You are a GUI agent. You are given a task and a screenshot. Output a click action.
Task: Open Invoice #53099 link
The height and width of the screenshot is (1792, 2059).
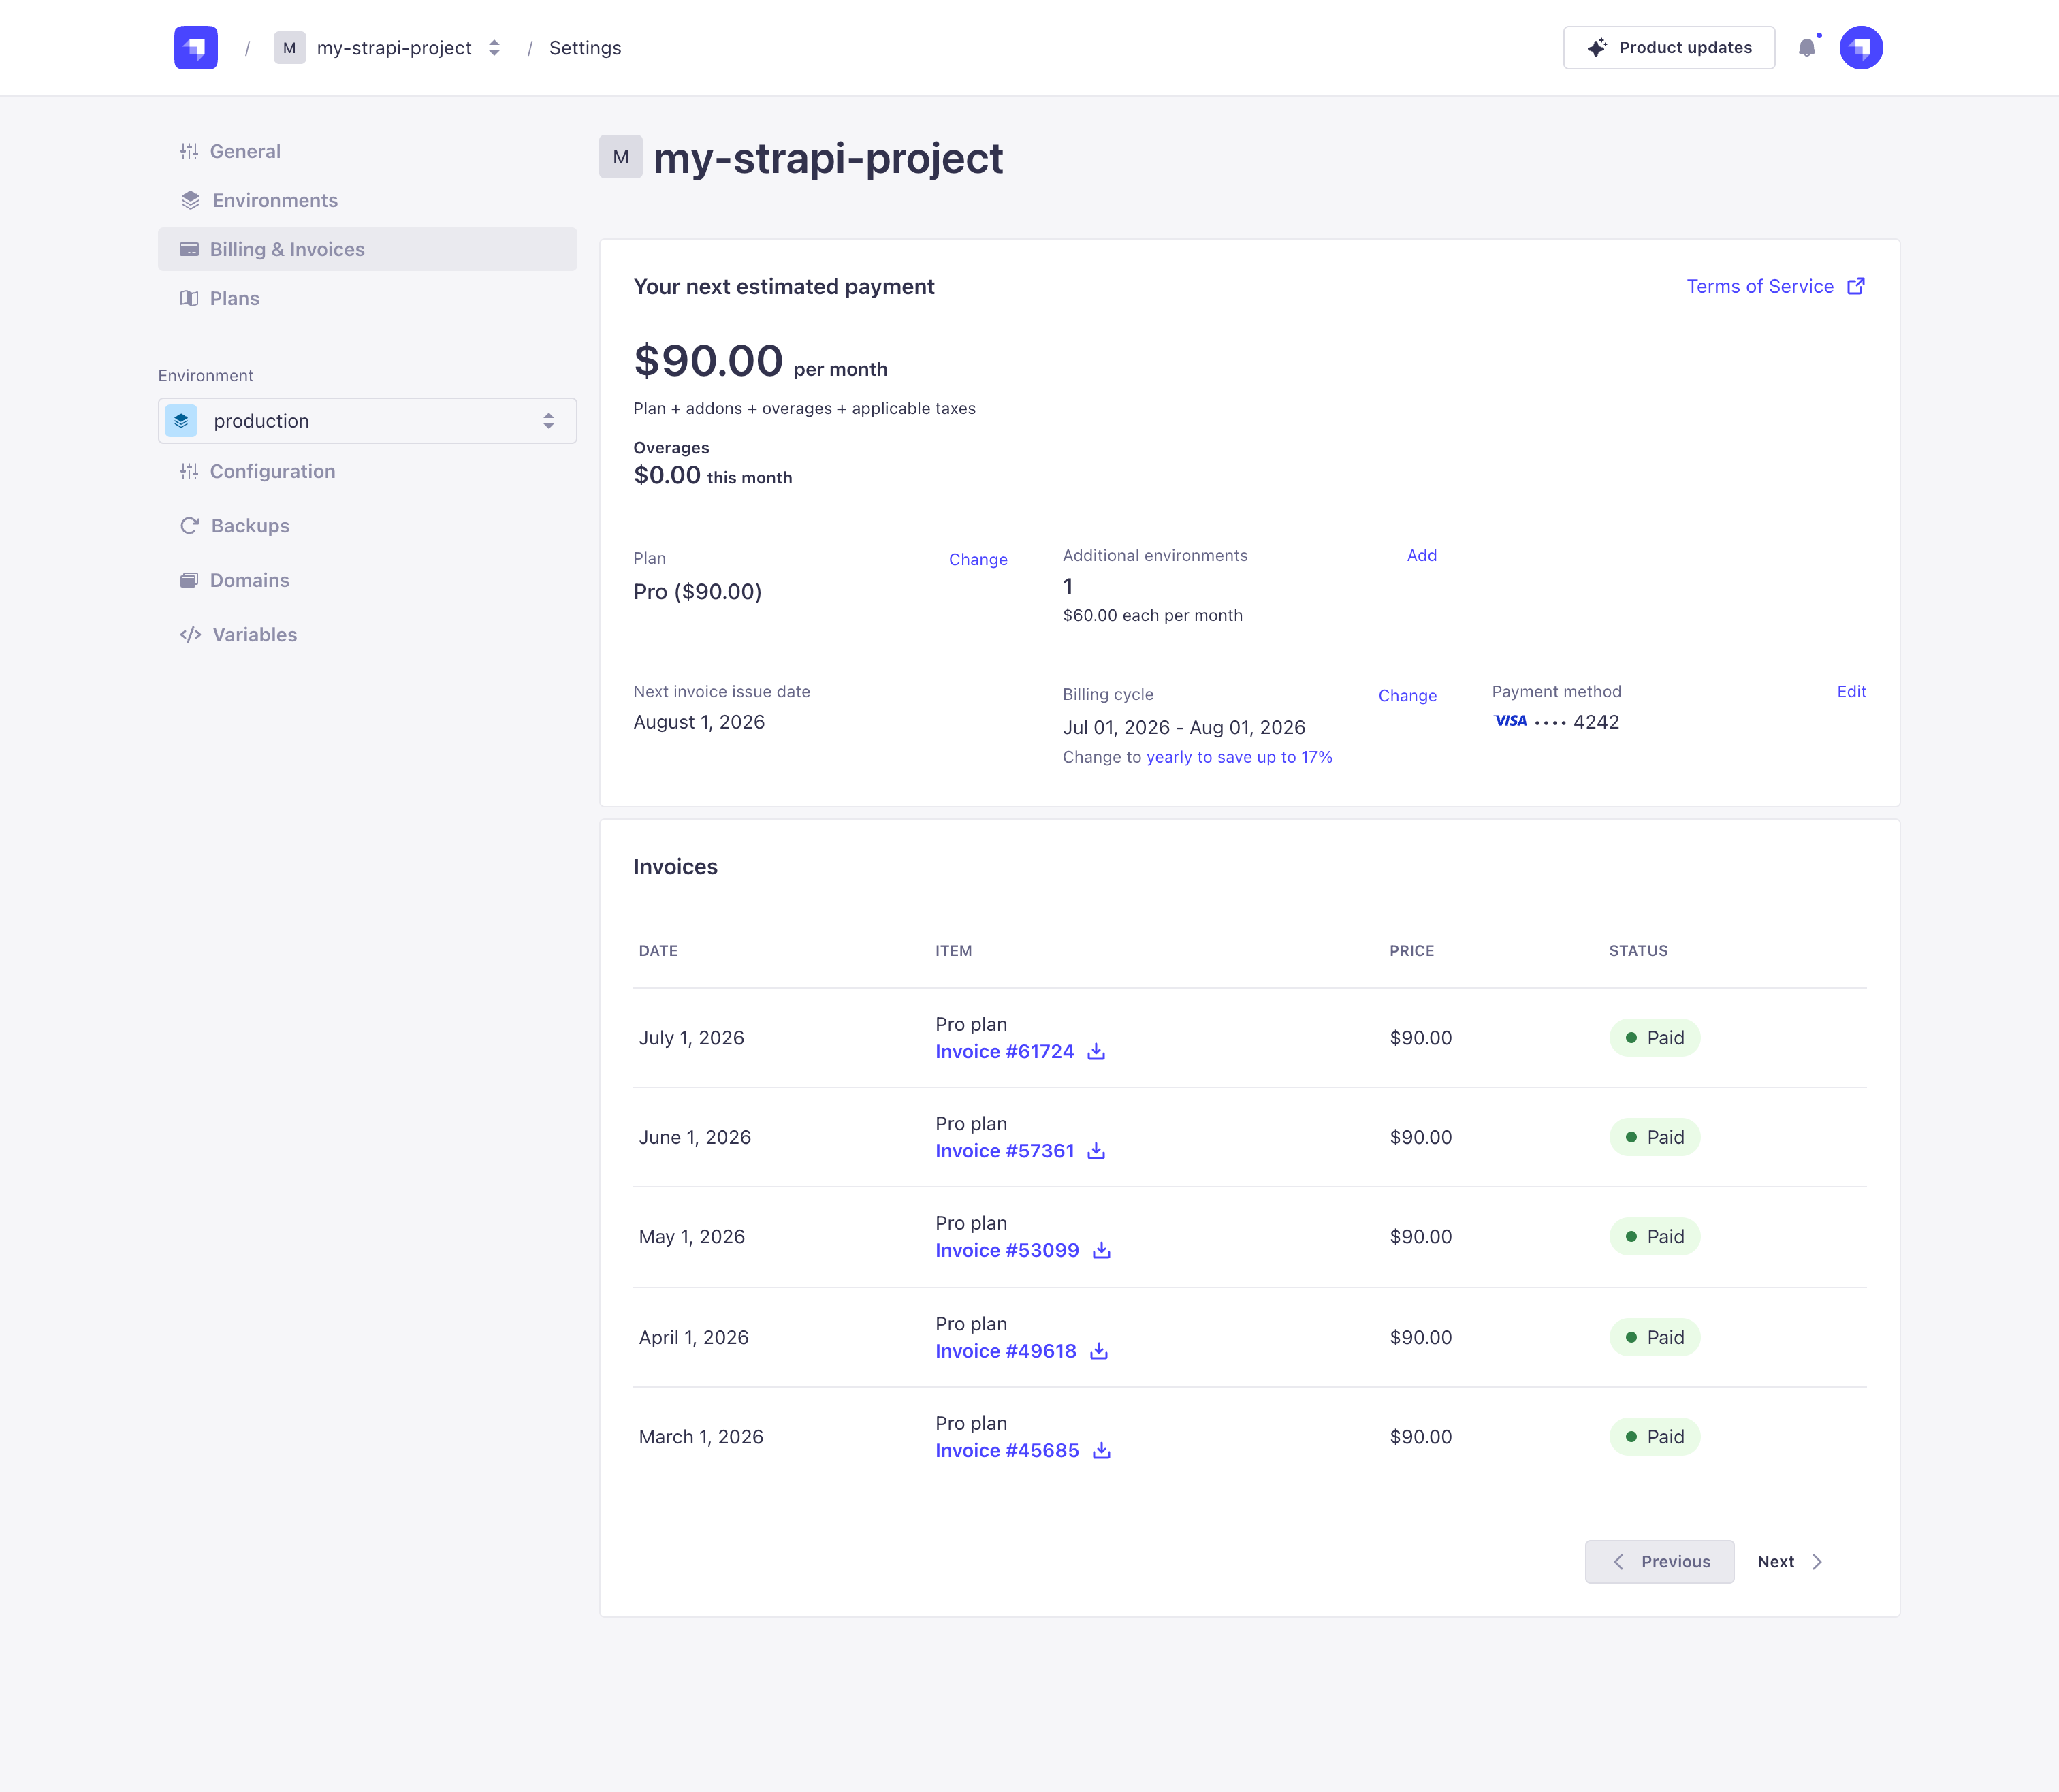click(1007, 1251)
